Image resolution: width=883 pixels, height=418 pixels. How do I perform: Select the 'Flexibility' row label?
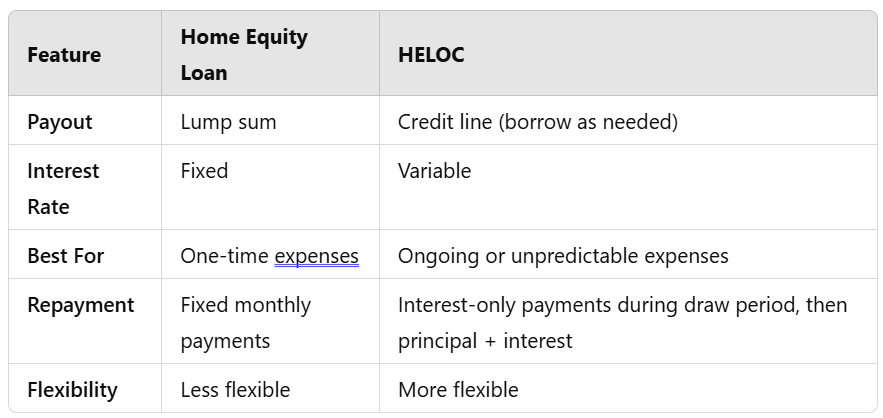click(x=72, y=390)
